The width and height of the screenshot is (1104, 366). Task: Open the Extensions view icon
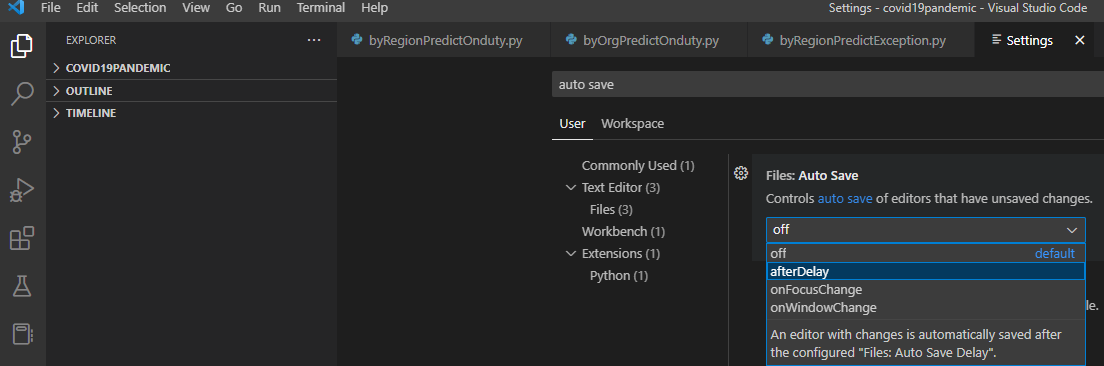tap(23, 238)
